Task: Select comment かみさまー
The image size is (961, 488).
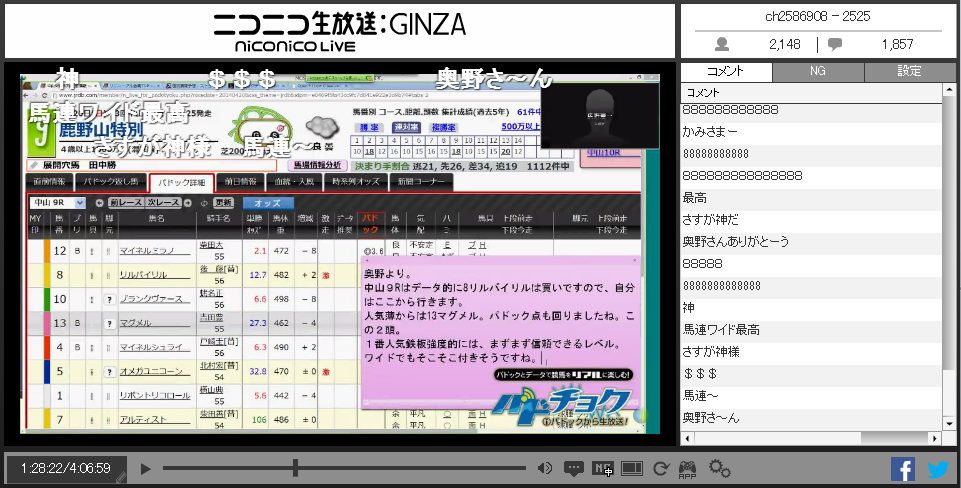Action: click(x=811, y=132)
